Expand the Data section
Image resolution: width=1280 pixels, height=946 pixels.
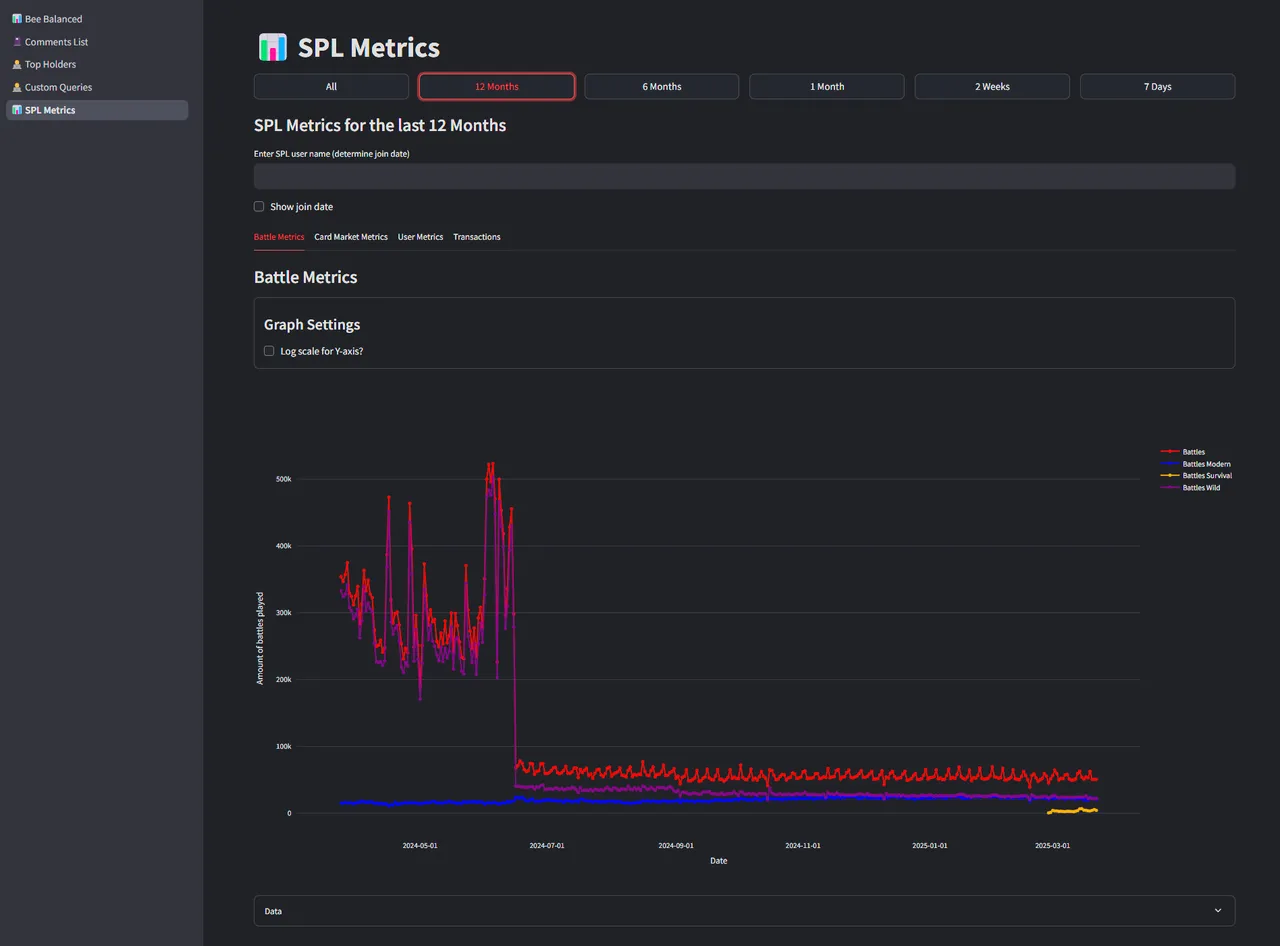744,911
